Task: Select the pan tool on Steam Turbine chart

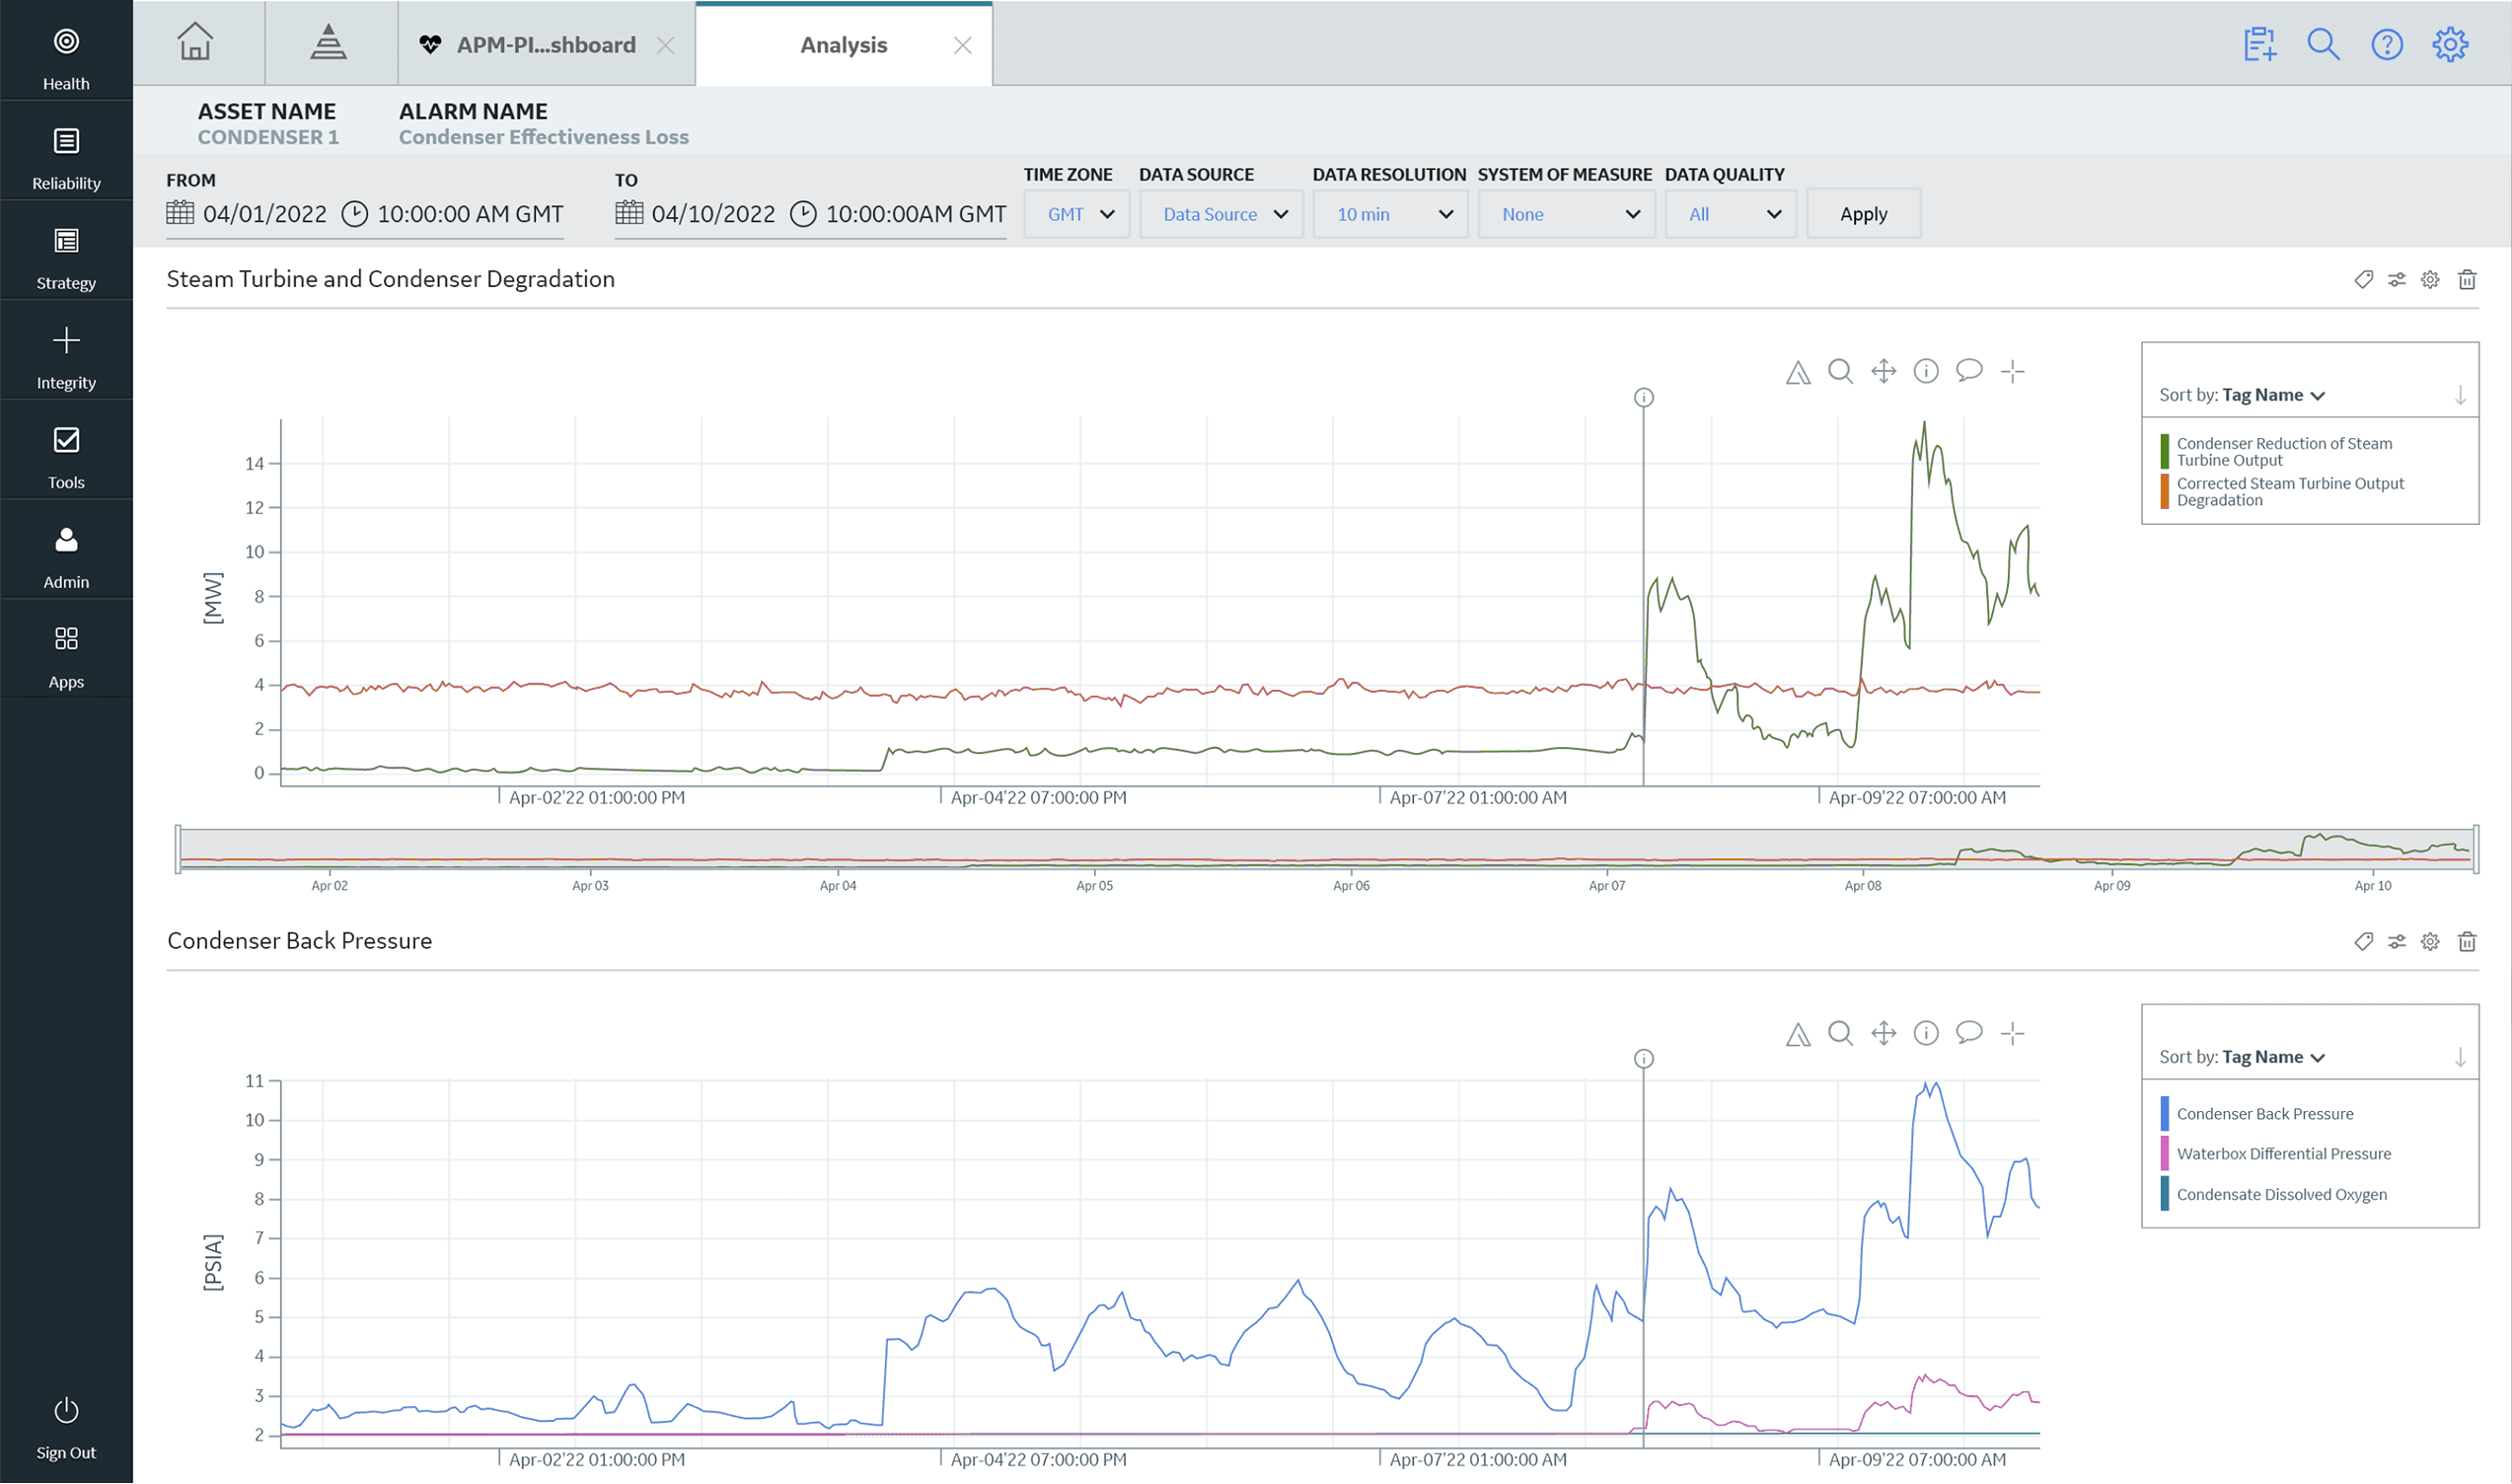Action: (x=1883, y=372)
